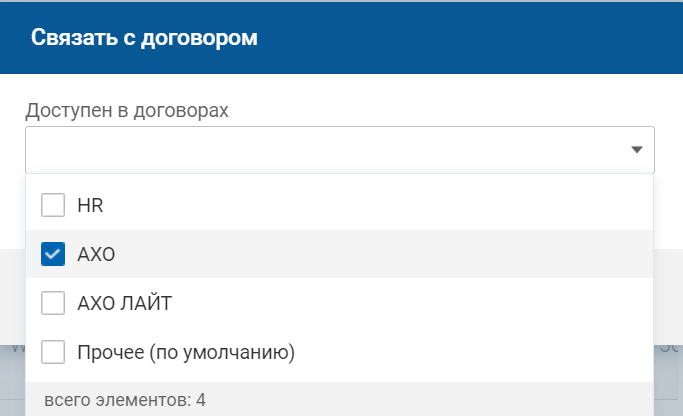
Task: Click the "Доступен в договорах" field label
Action: point(127,110)
